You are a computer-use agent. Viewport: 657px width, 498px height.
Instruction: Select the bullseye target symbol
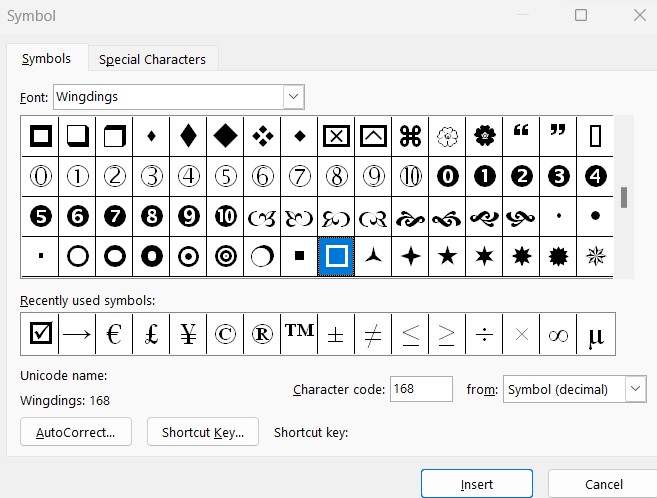[226, 256]
